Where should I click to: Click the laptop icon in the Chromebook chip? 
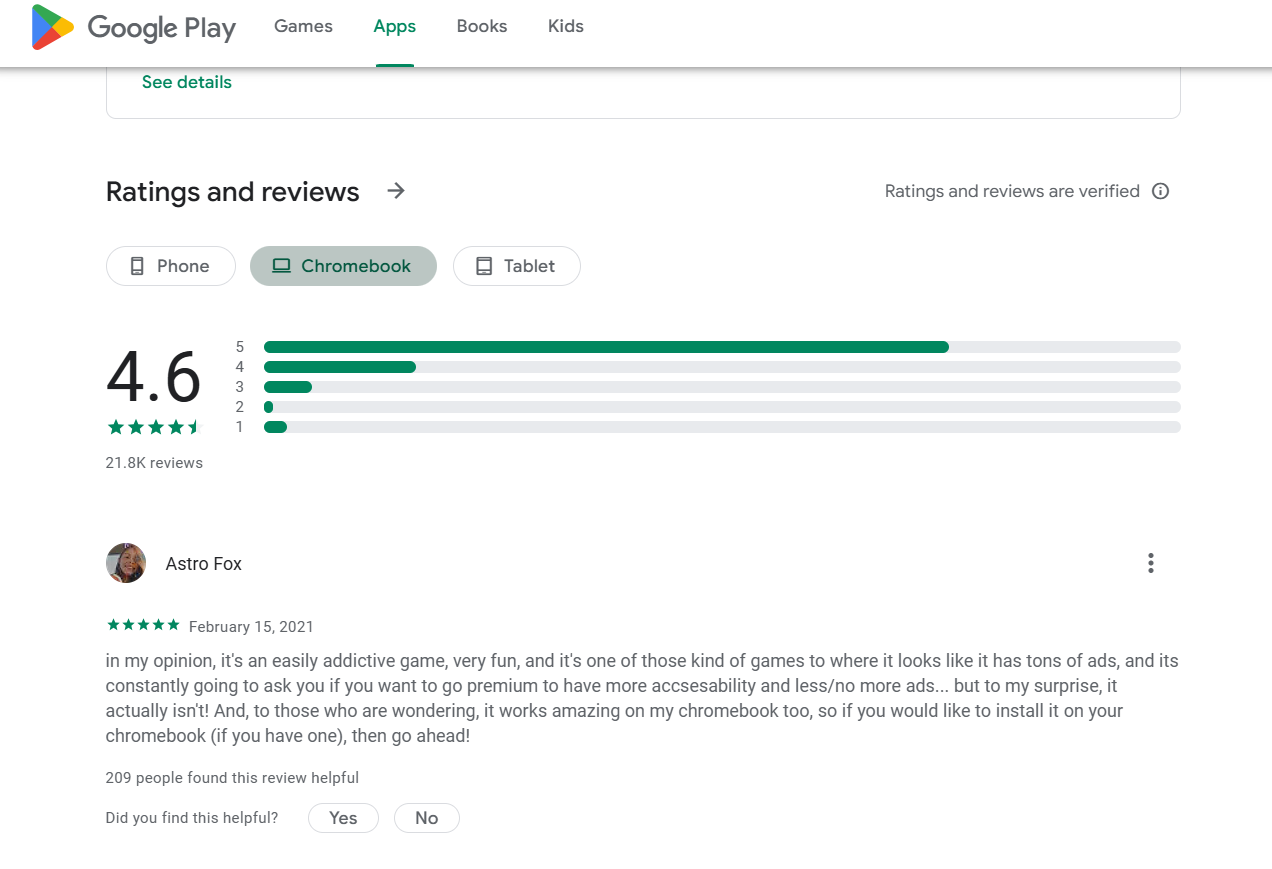[281, 266]
